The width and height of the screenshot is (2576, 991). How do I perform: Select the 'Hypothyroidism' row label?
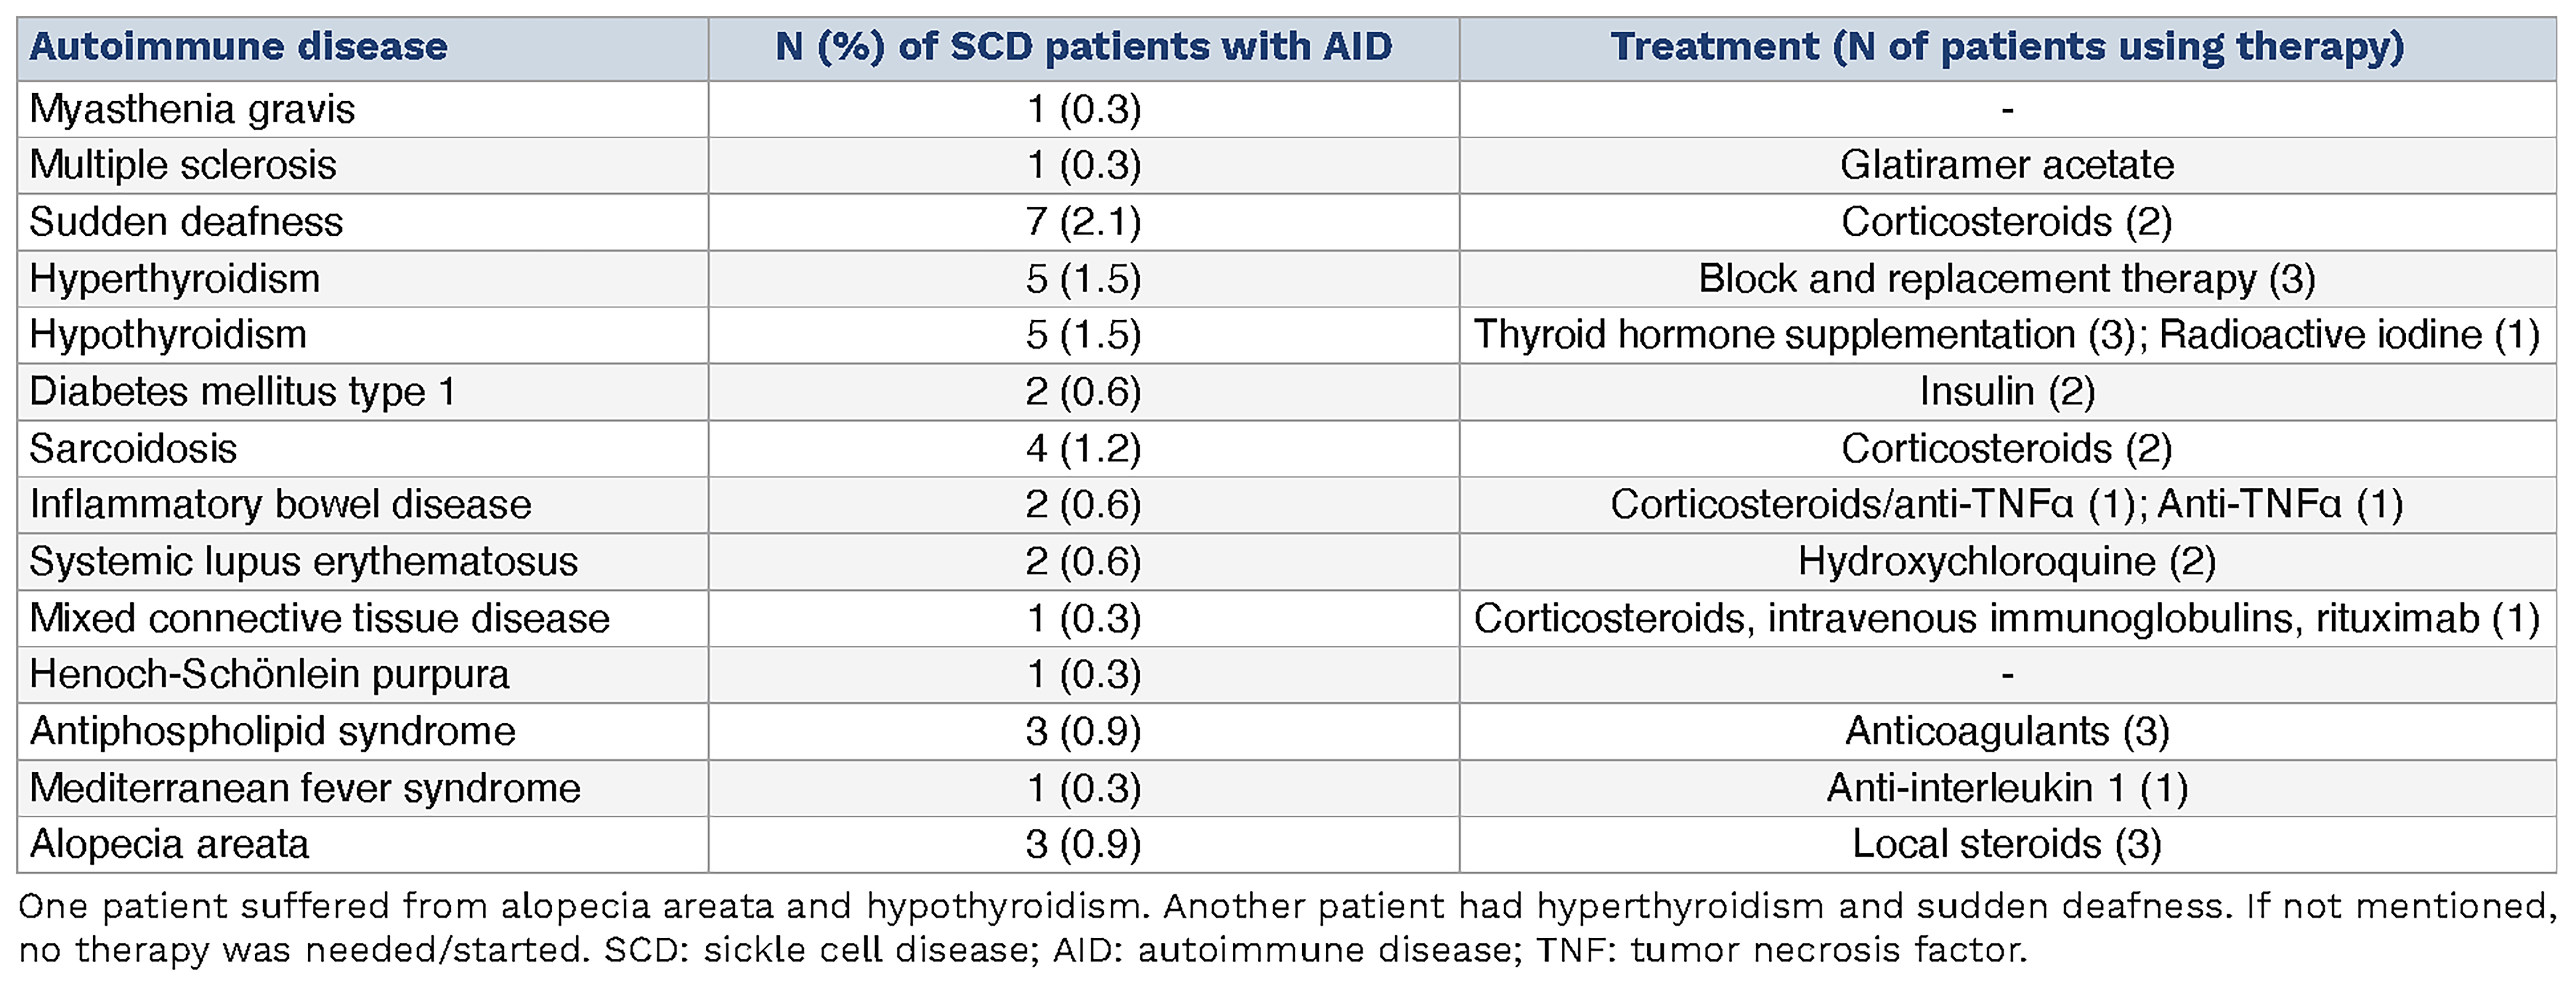tap(168, 335)
